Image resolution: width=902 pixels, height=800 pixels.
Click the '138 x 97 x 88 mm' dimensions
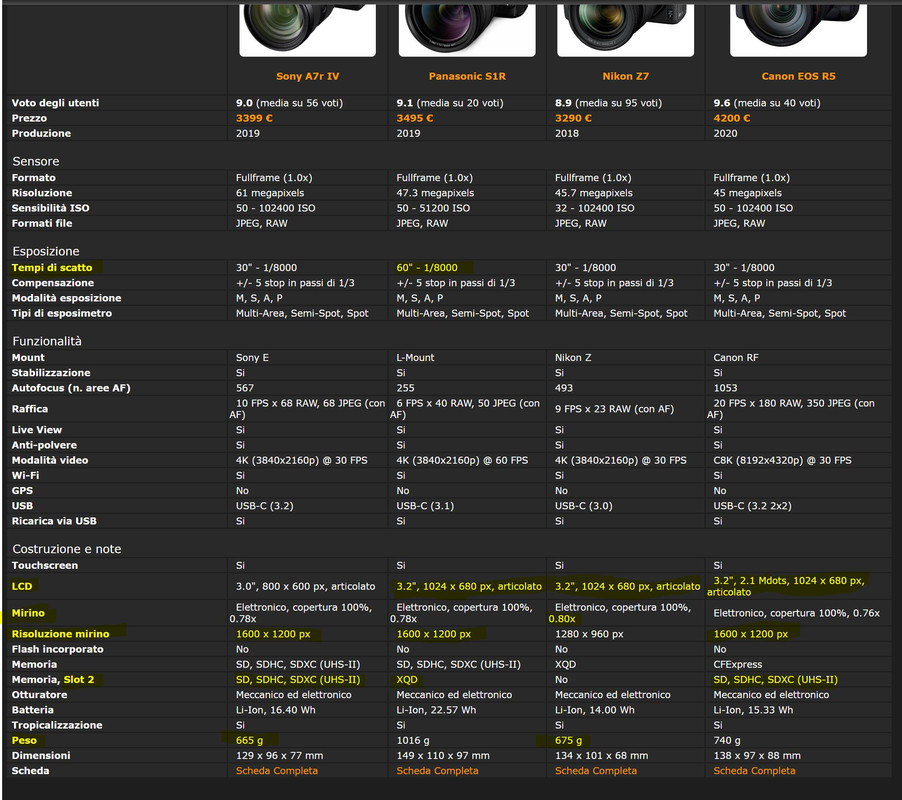tap(757, 755)
